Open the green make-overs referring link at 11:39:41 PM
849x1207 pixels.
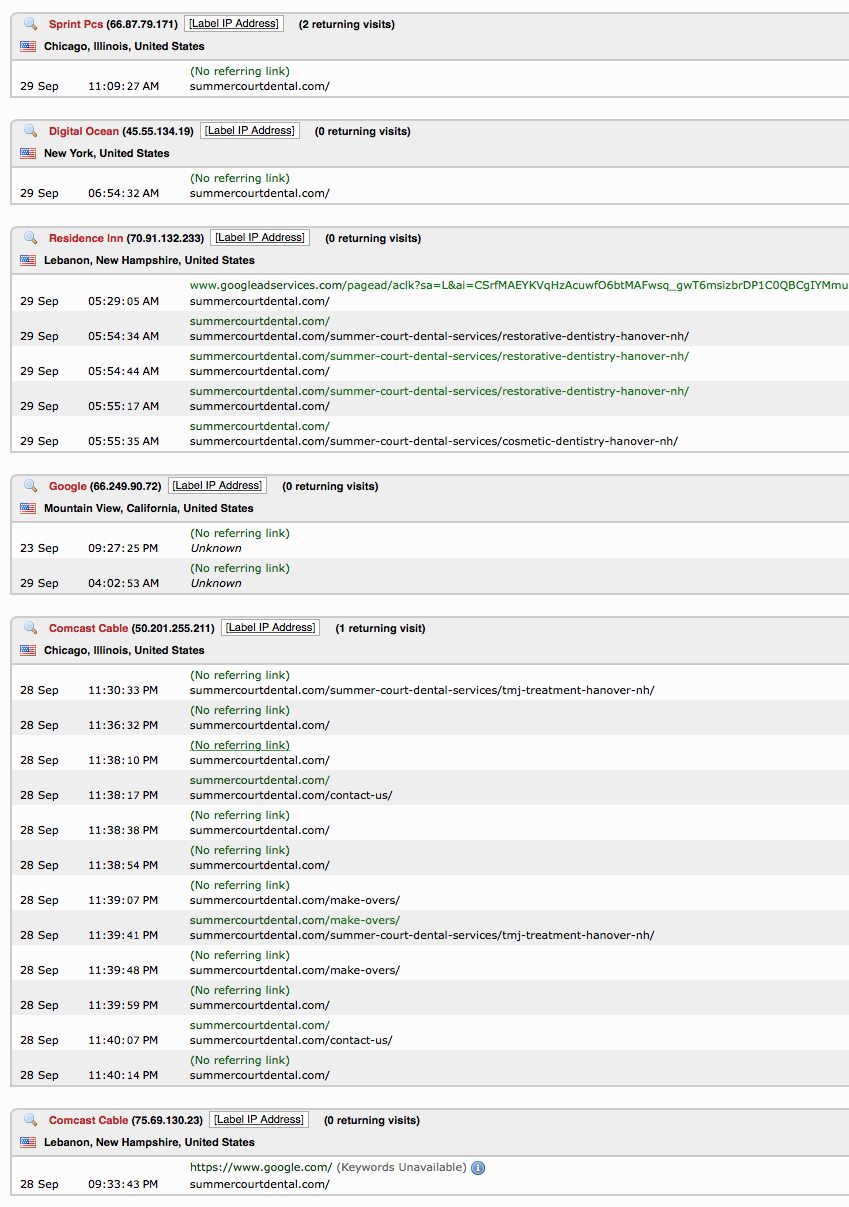point(295,920)
